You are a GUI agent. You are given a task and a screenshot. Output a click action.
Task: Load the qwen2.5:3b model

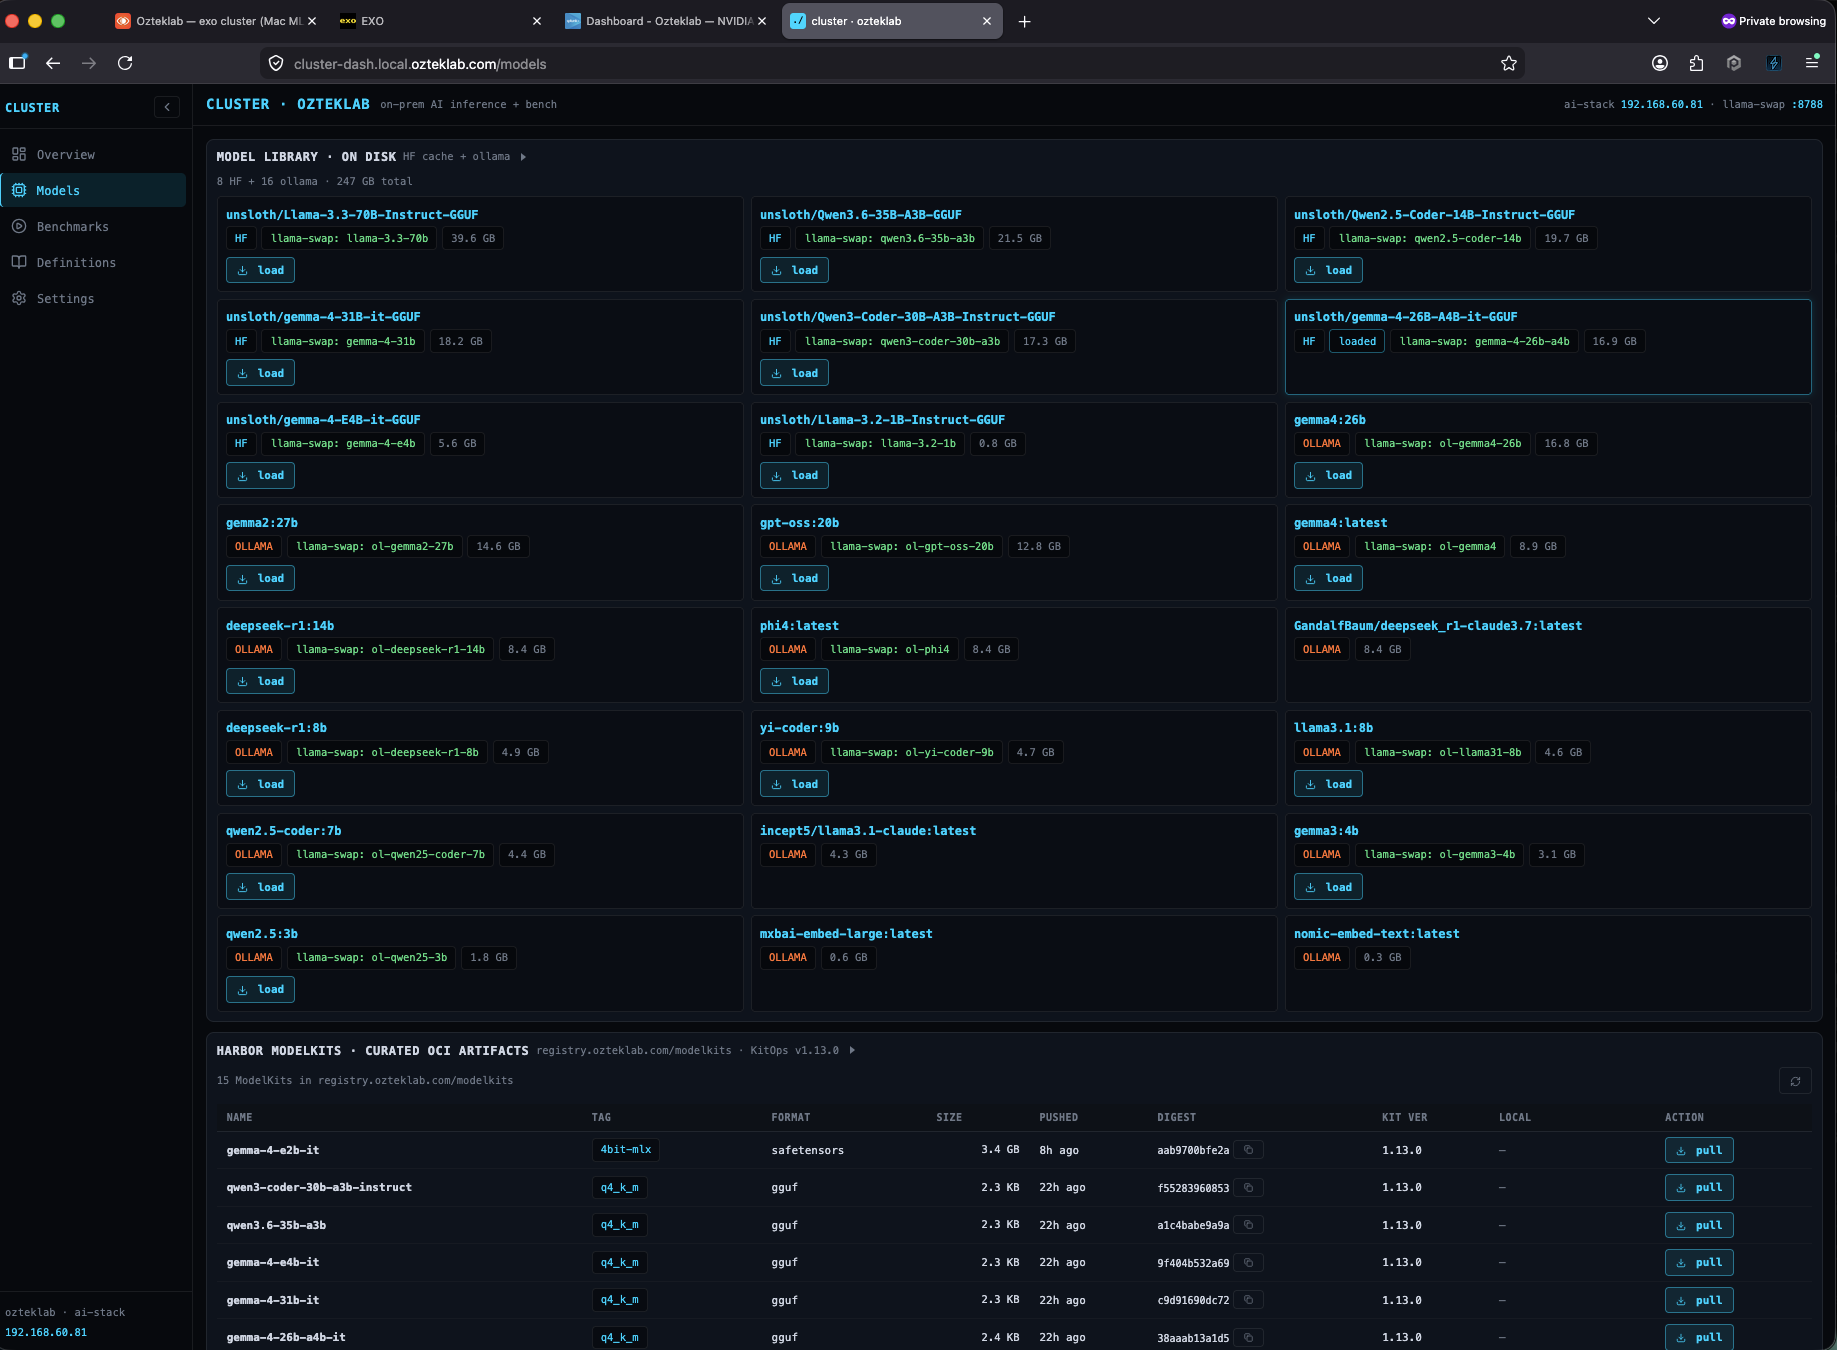(260, 990)
